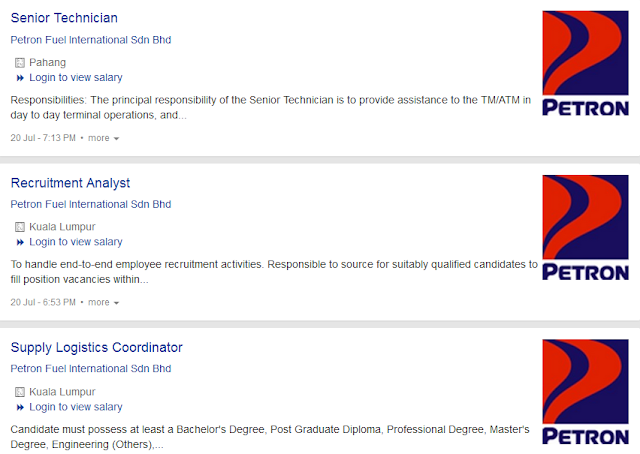
Task: Open the Petron logo for Senior Technician
Action: coord(585,63)
